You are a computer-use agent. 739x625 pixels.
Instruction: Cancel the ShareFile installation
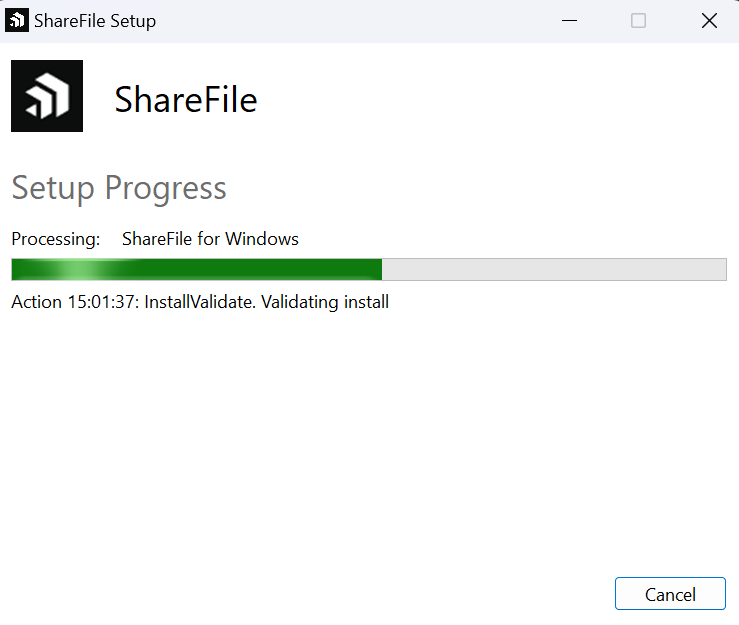[x=670, y=593]
